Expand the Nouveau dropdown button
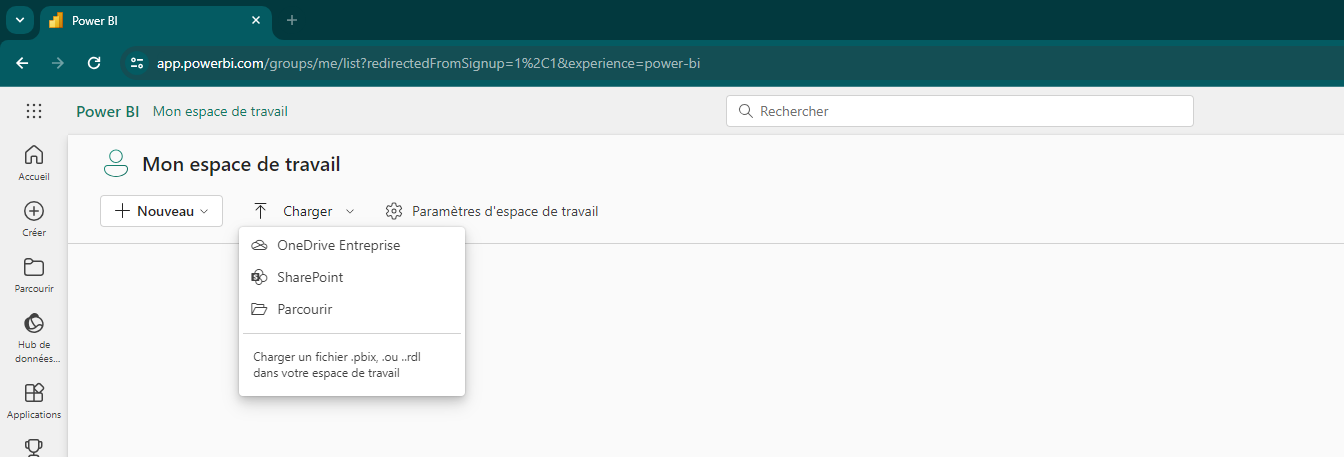Viewport: 1344px width, 457px height. pyautogui.click(x=161, y=211)
